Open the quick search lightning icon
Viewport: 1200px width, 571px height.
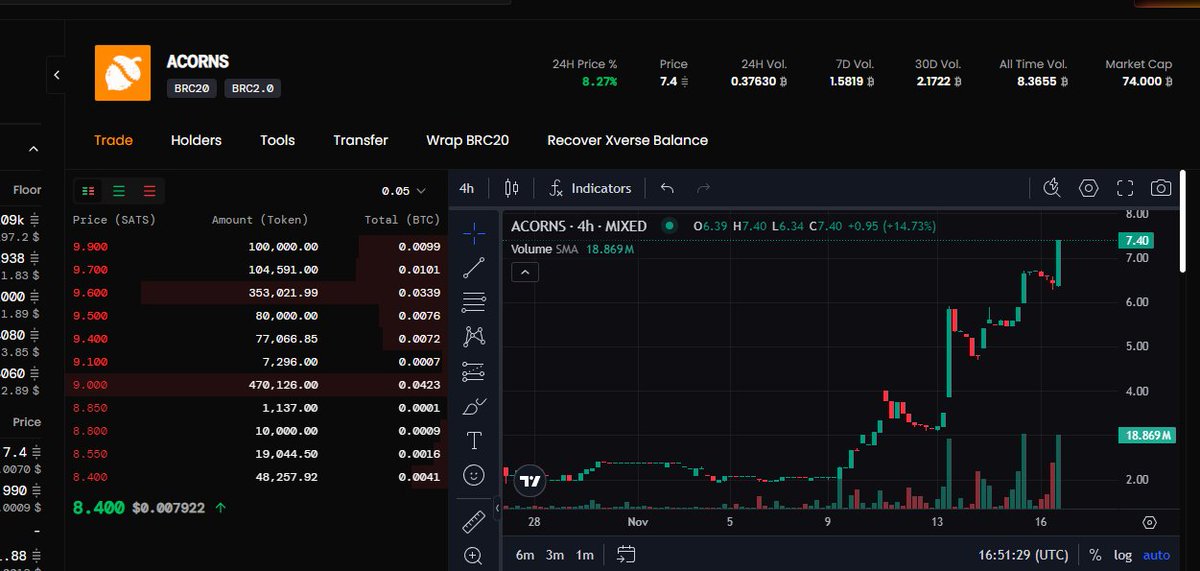(x=1051, y=188)
